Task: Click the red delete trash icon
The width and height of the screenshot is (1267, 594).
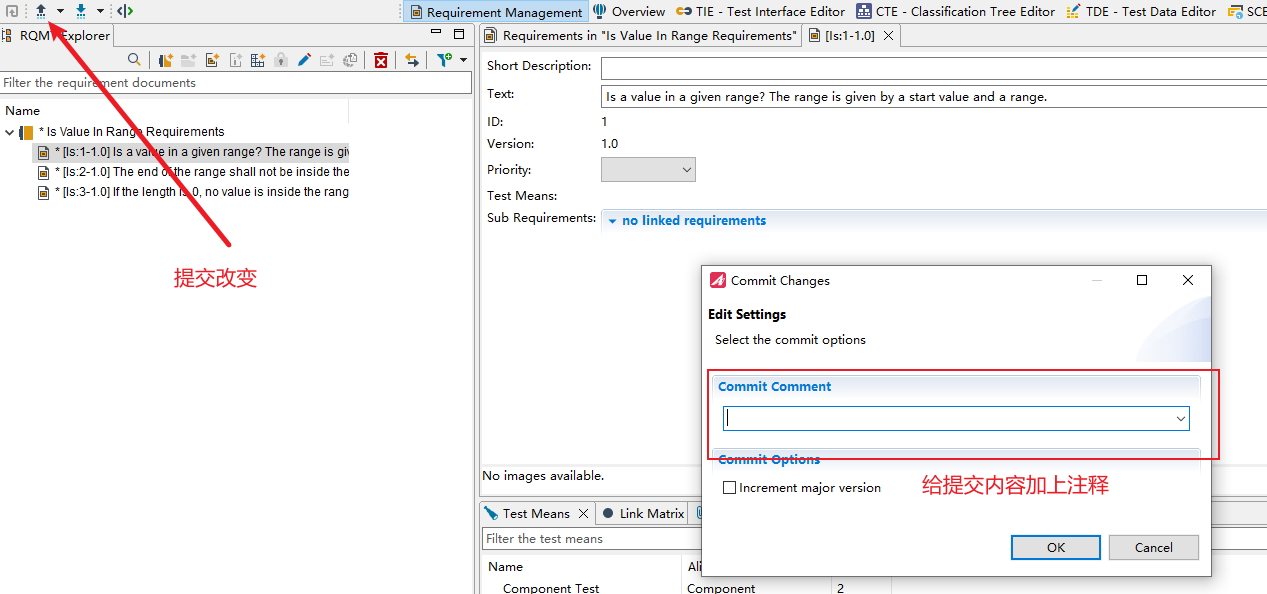Action: [381, 60]
